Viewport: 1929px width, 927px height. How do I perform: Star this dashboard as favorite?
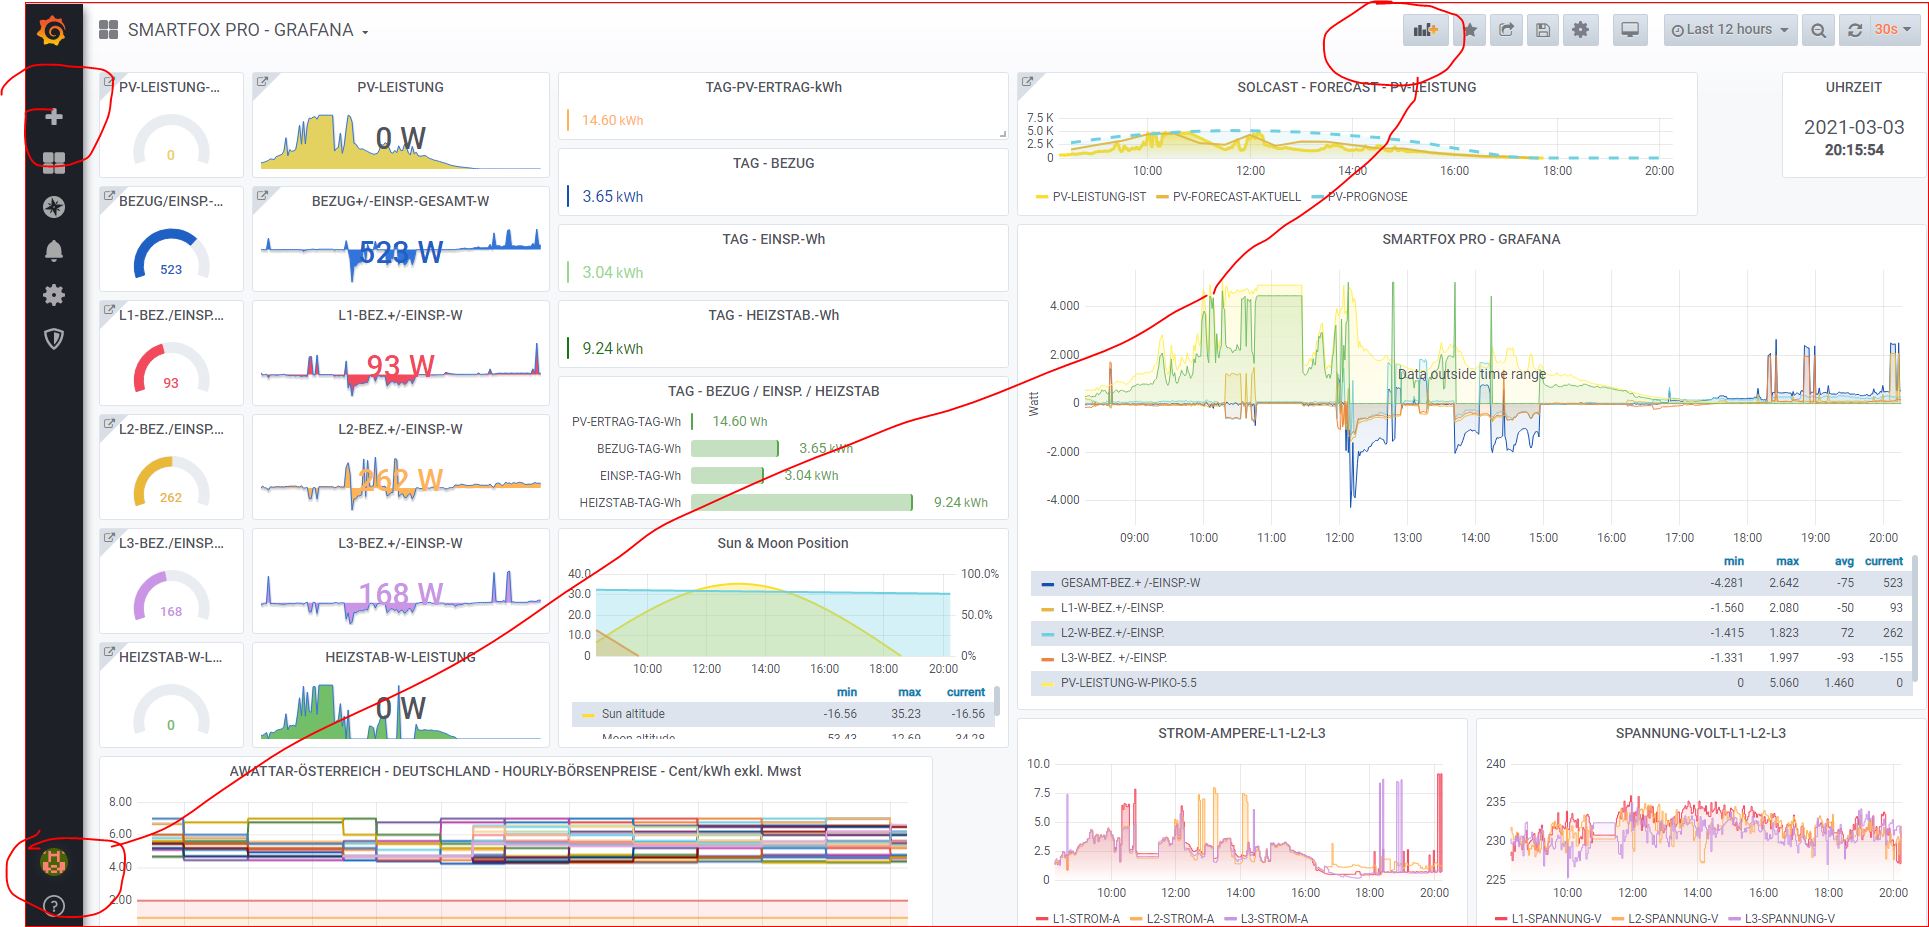pos(1470,30)
